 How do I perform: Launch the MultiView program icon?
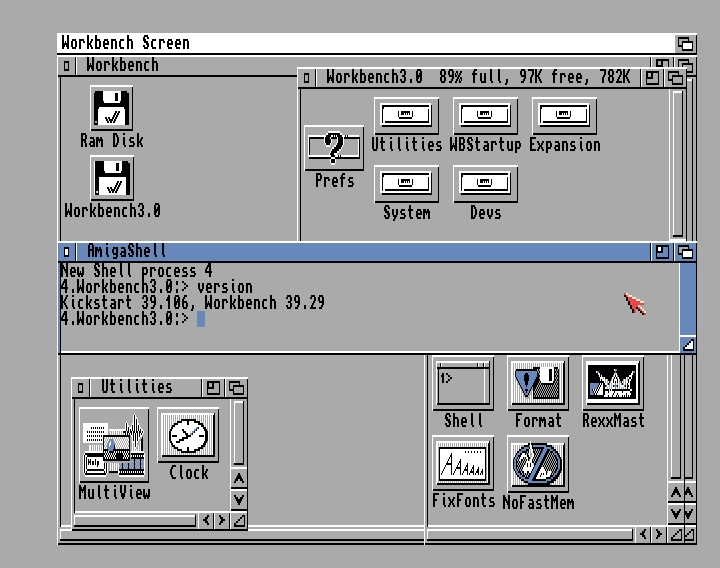[x=114, y=445]
